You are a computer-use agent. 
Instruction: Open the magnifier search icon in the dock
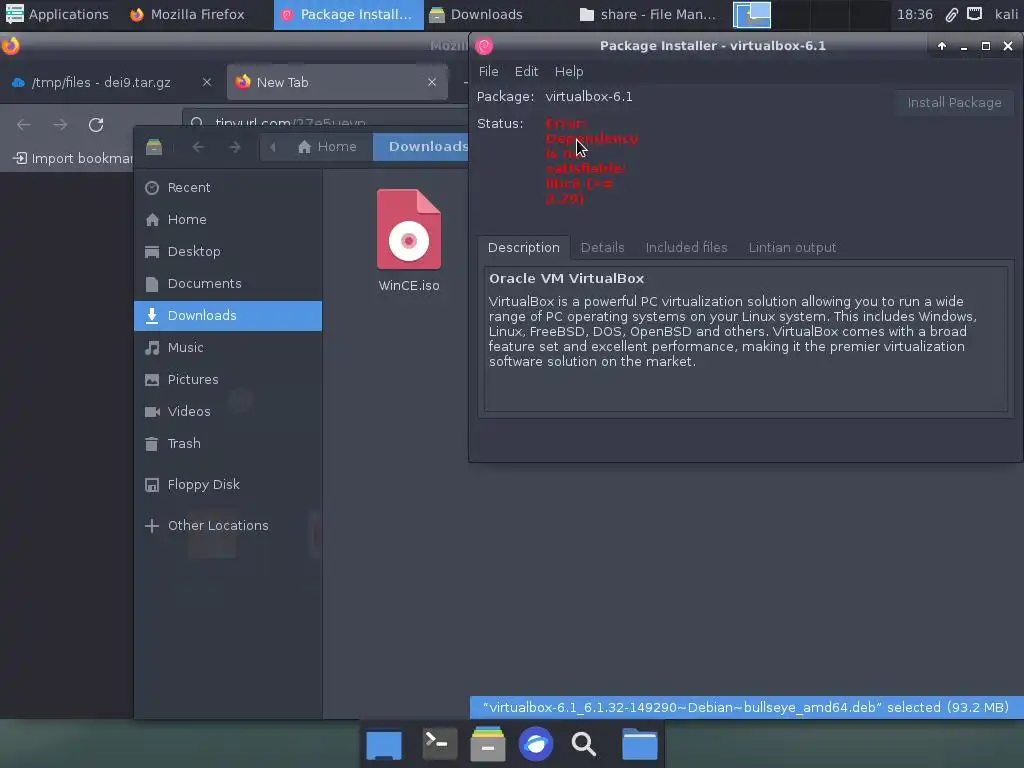pos(584,744)
